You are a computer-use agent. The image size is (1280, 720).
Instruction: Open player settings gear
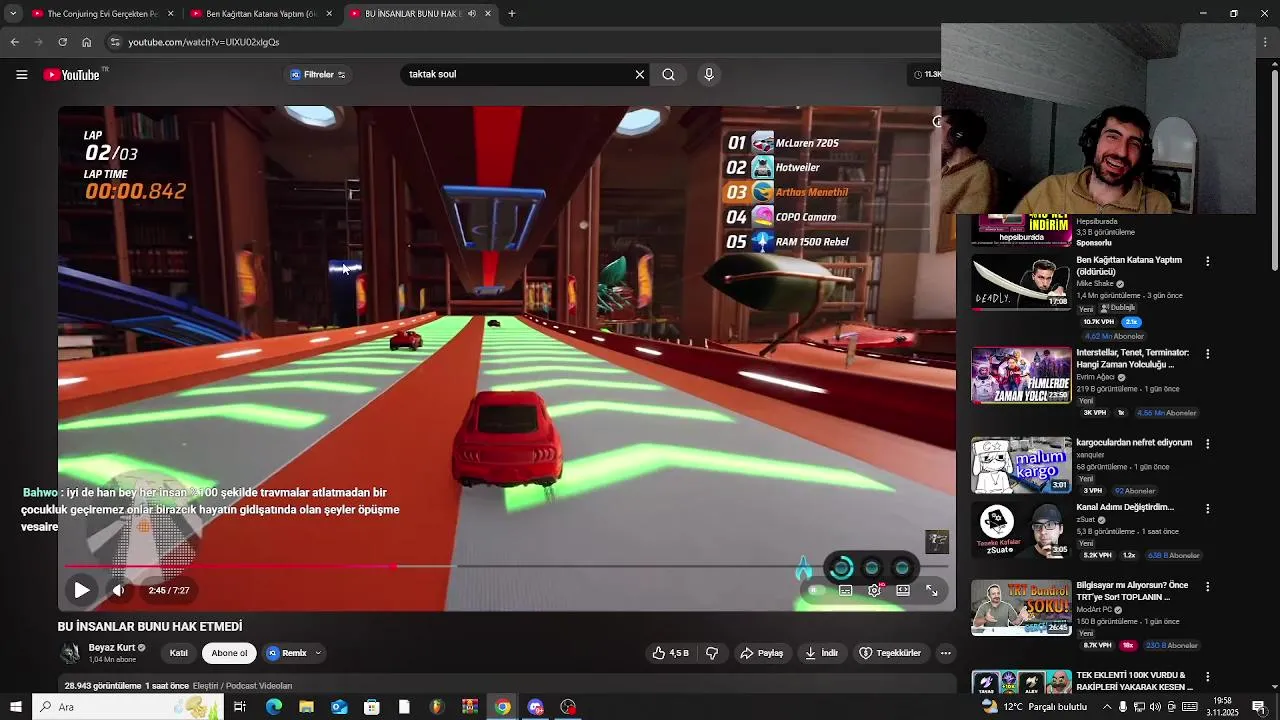click(874, 590)
